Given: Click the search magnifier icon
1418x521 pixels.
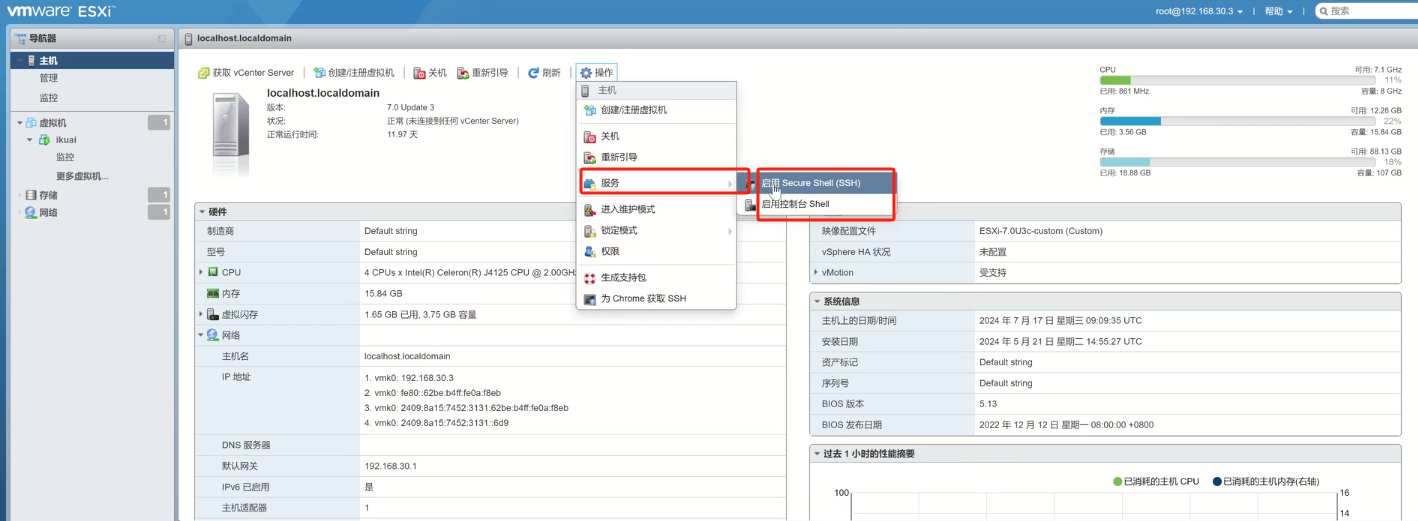Looking at the screenshot, I should [1324, 11].
